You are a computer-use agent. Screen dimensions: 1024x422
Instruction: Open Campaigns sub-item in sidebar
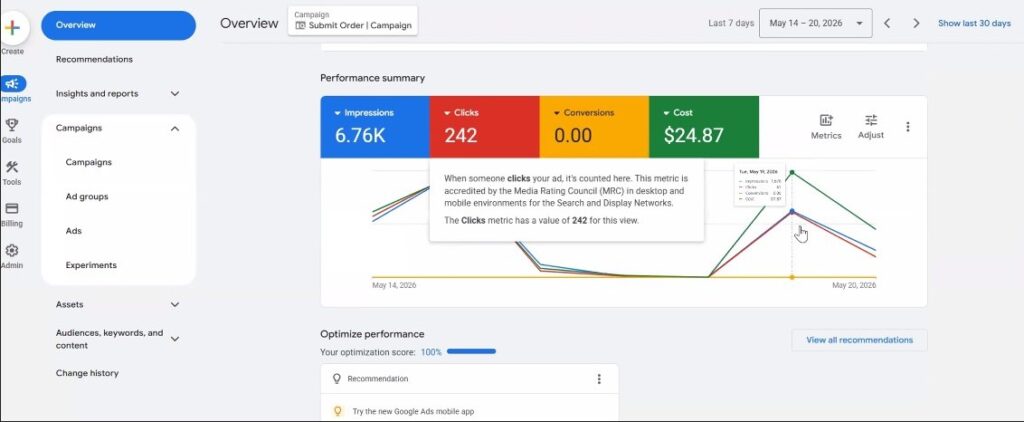click(x=88, y=163)
